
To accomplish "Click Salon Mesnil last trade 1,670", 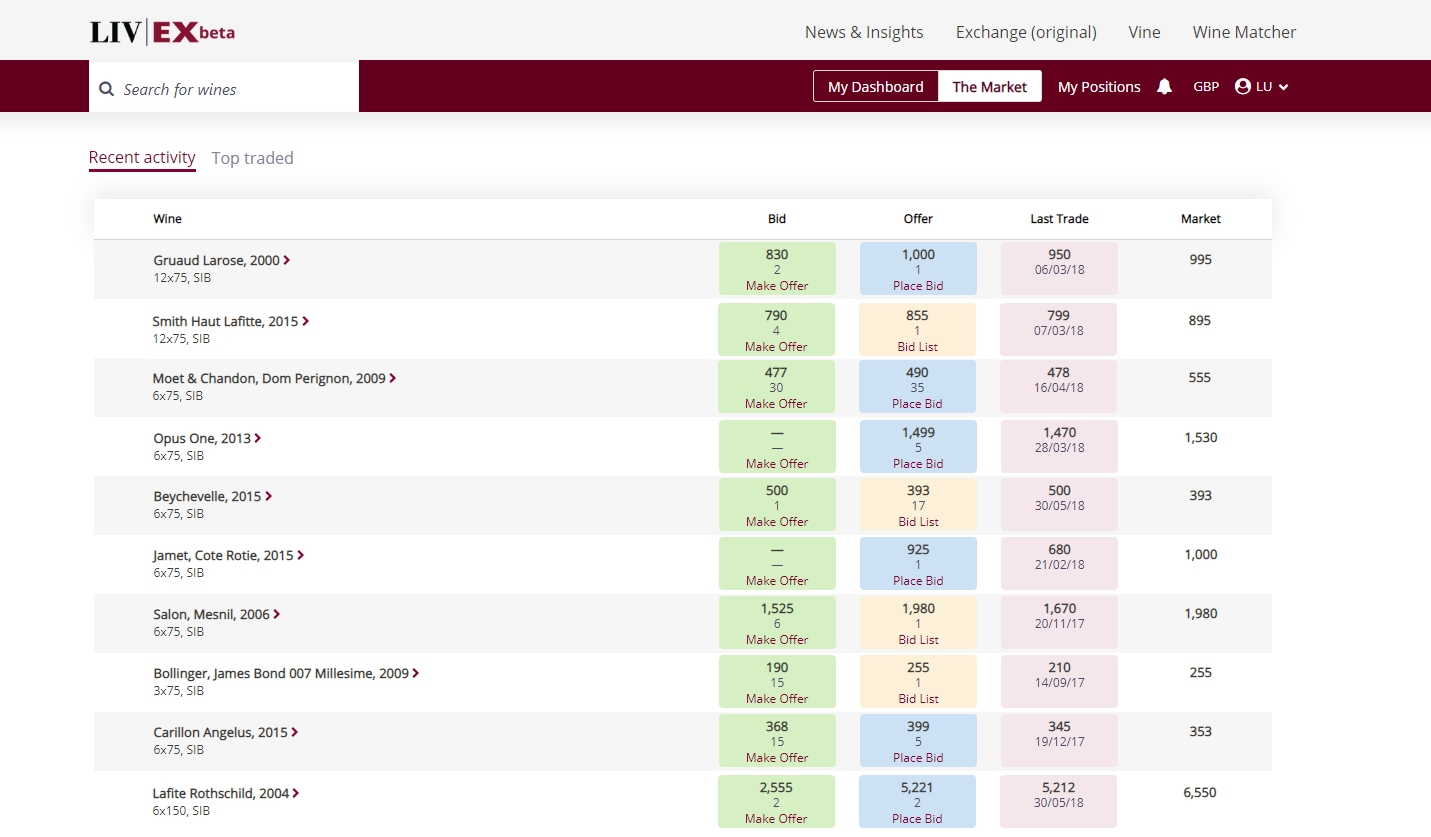I will [x=1059, y=622].
